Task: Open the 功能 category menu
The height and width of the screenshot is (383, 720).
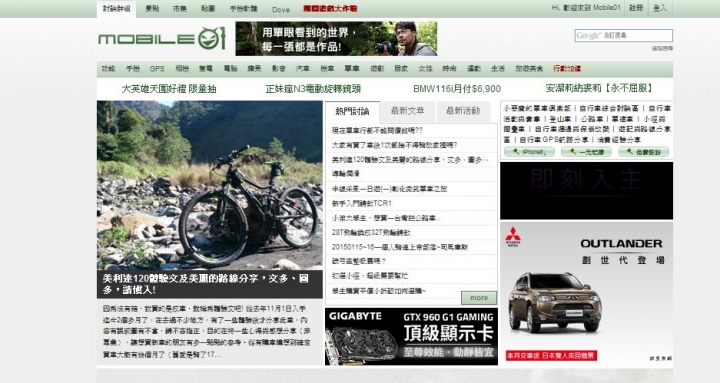Action: pos(108,68)
